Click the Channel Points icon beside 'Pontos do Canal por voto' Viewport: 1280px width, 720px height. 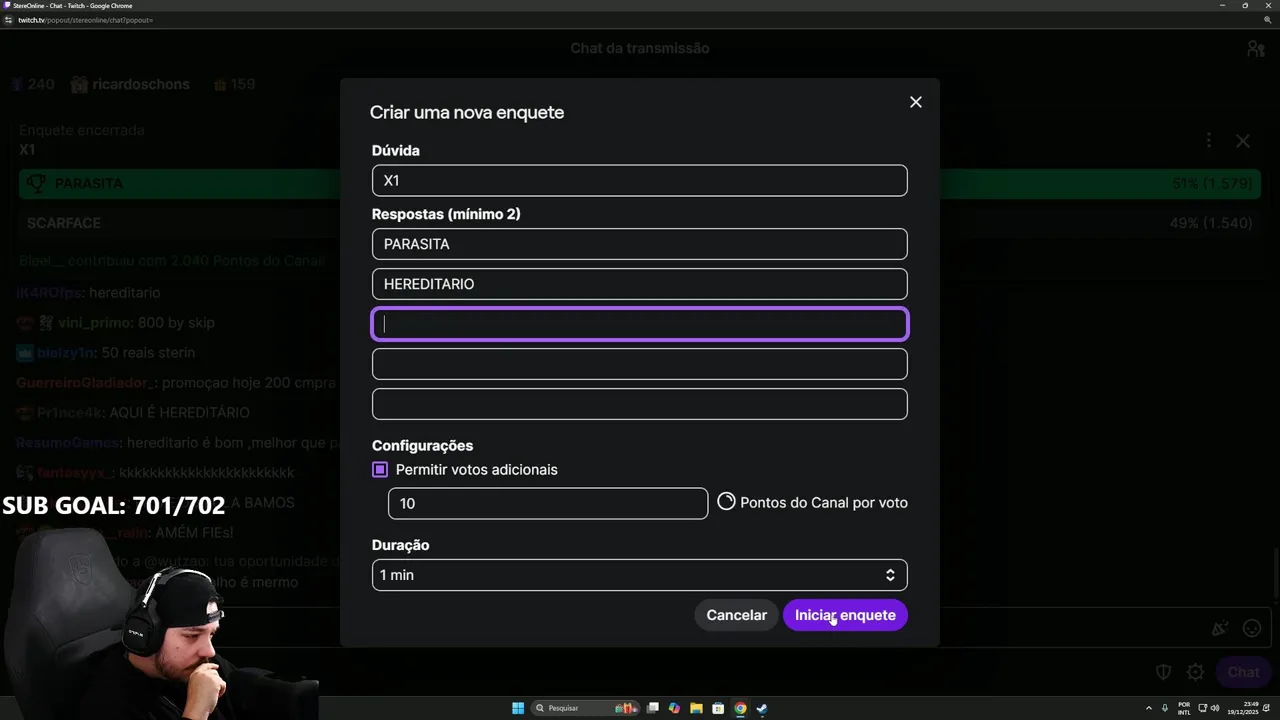[726, 502]
